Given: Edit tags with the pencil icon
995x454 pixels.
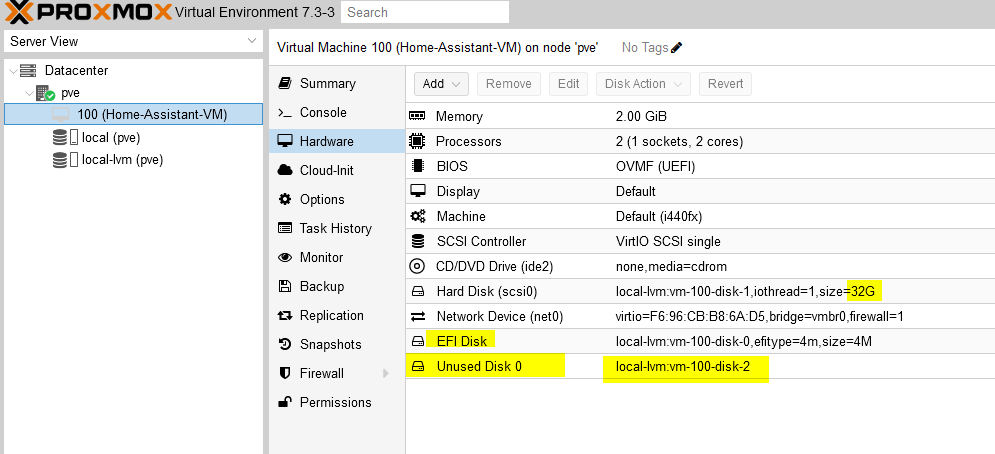Looking at the screenshot, I should pyautogui.click(x=676, y=48).
